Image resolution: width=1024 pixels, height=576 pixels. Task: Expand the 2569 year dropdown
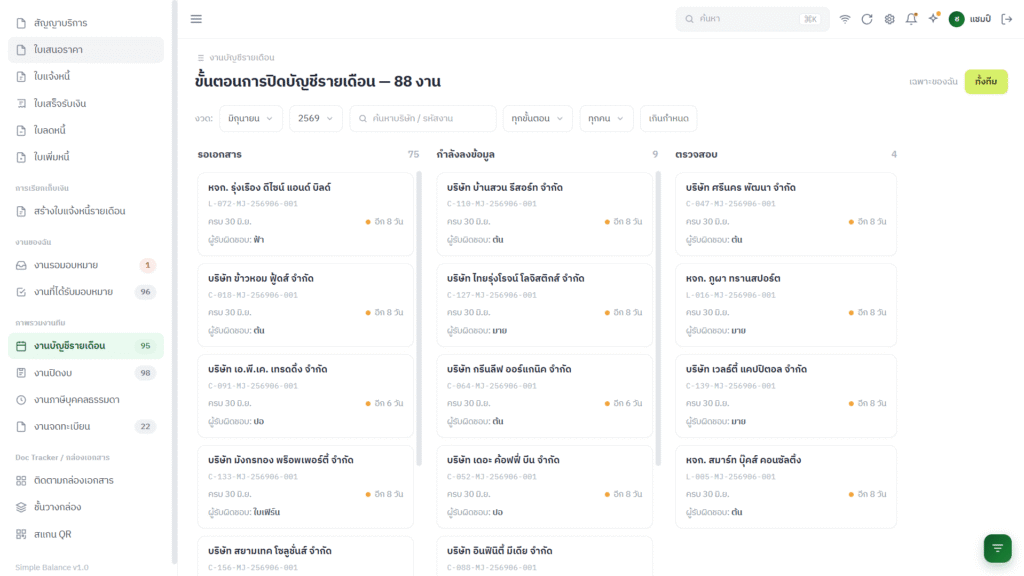[x=315, y=118]
